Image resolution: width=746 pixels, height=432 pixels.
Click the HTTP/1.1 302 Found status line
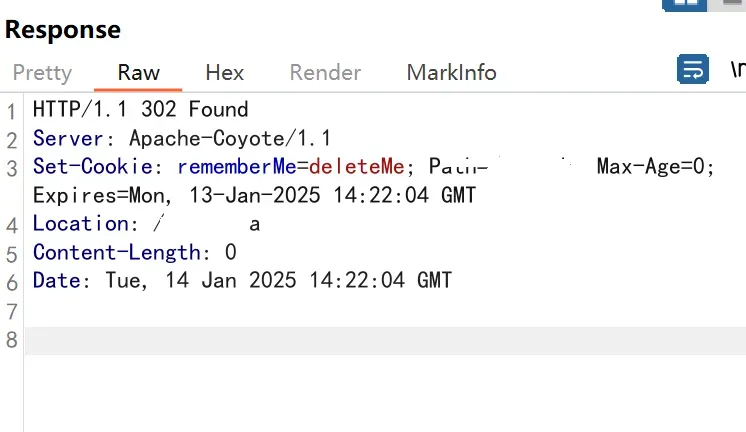pos(140,109)
